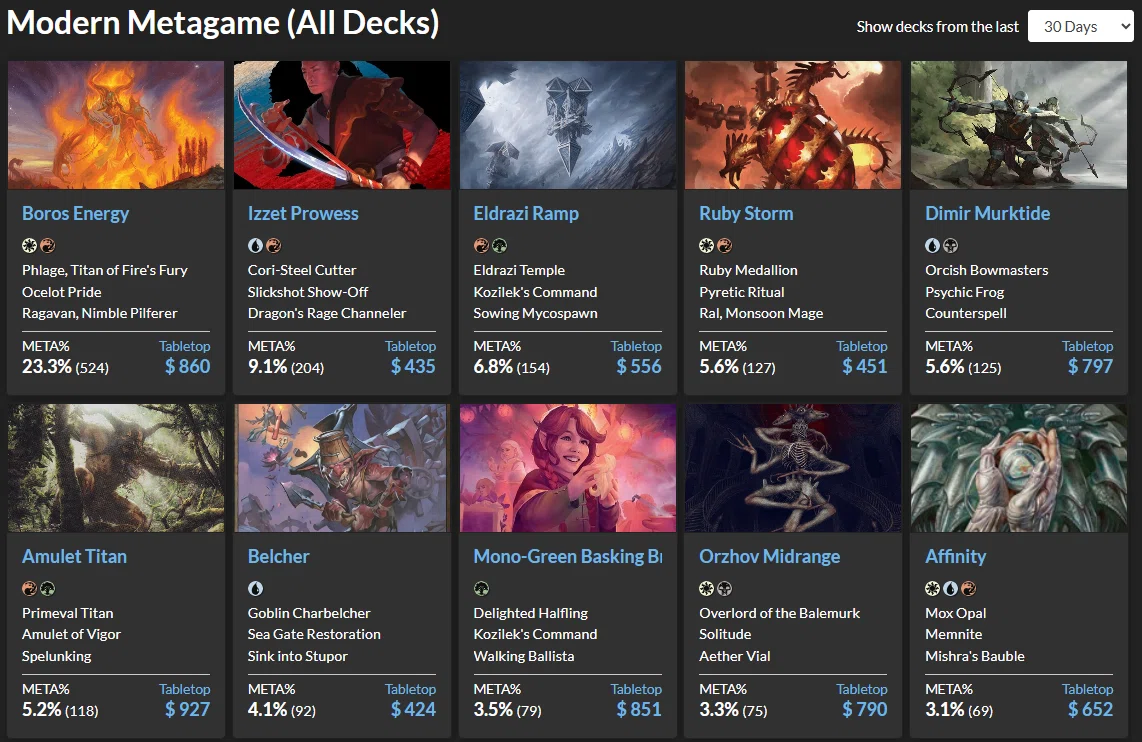Screen dimensions: 1142x742
Task: Click the Izzet Prowess card artwork
Action: pos(342,125)
